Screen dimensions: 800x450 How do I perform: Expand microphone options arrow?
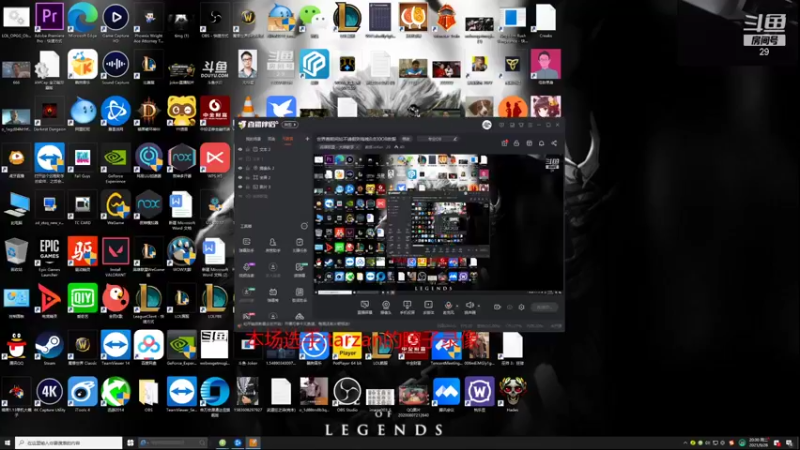point(457,306)
